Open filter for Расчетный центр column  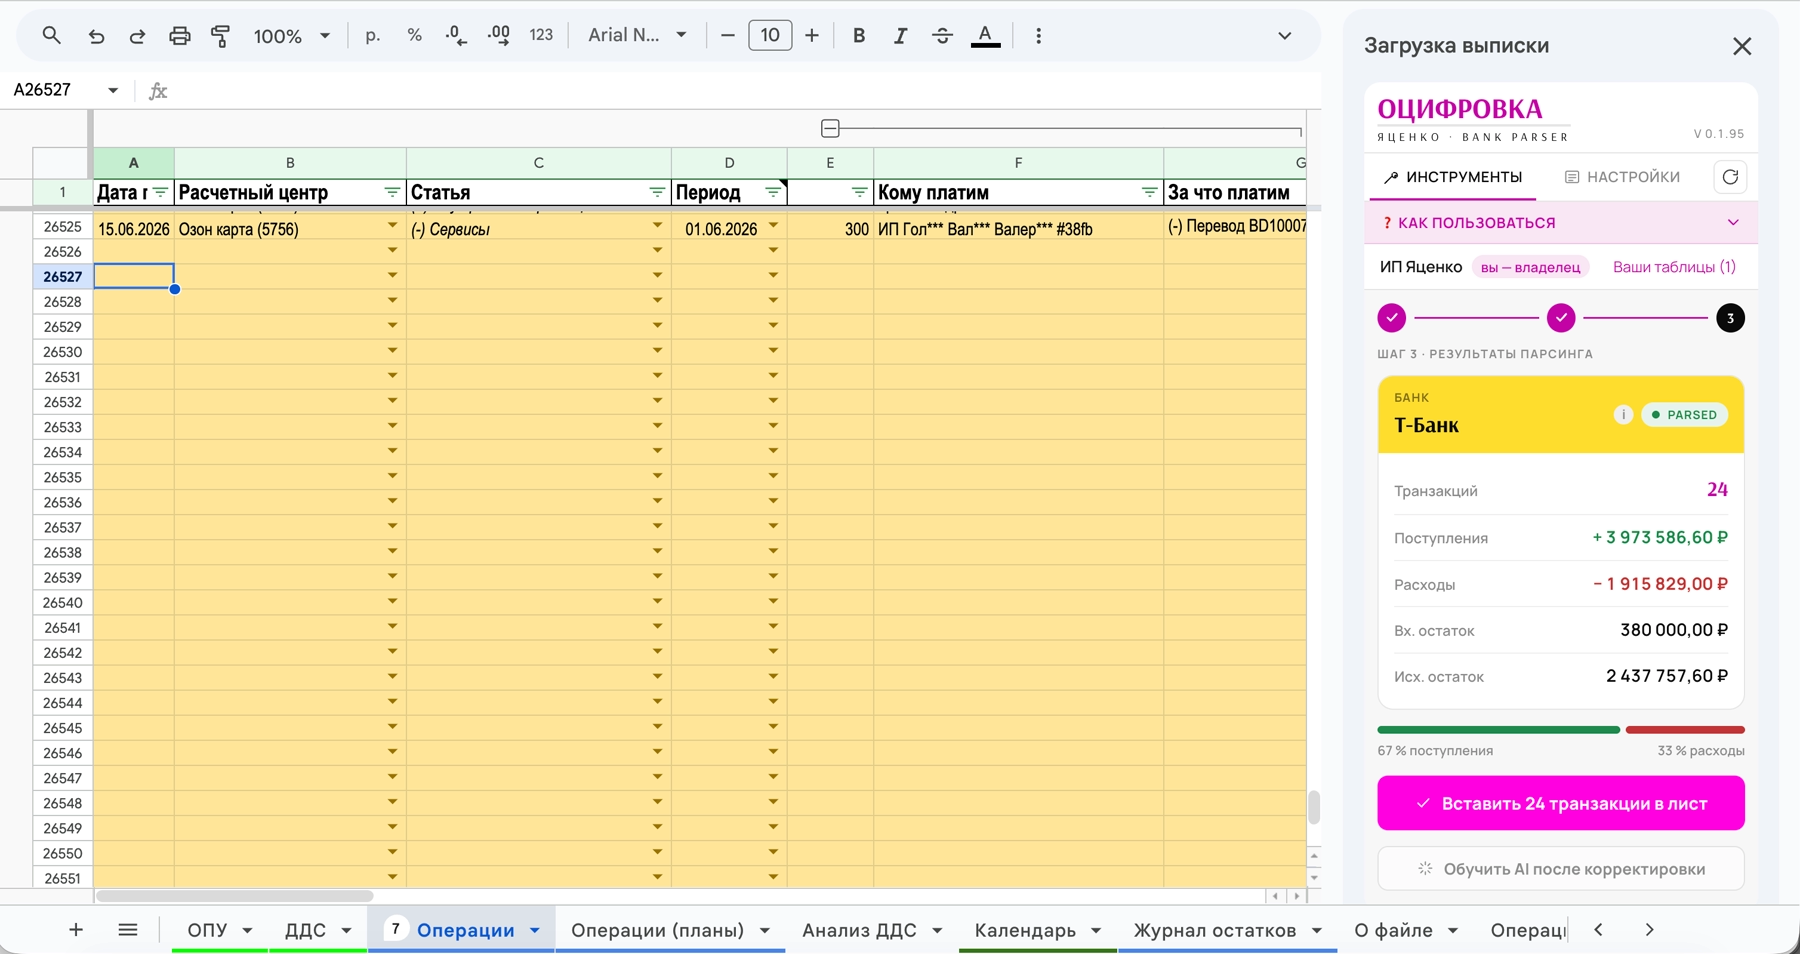tap(392, 192)
